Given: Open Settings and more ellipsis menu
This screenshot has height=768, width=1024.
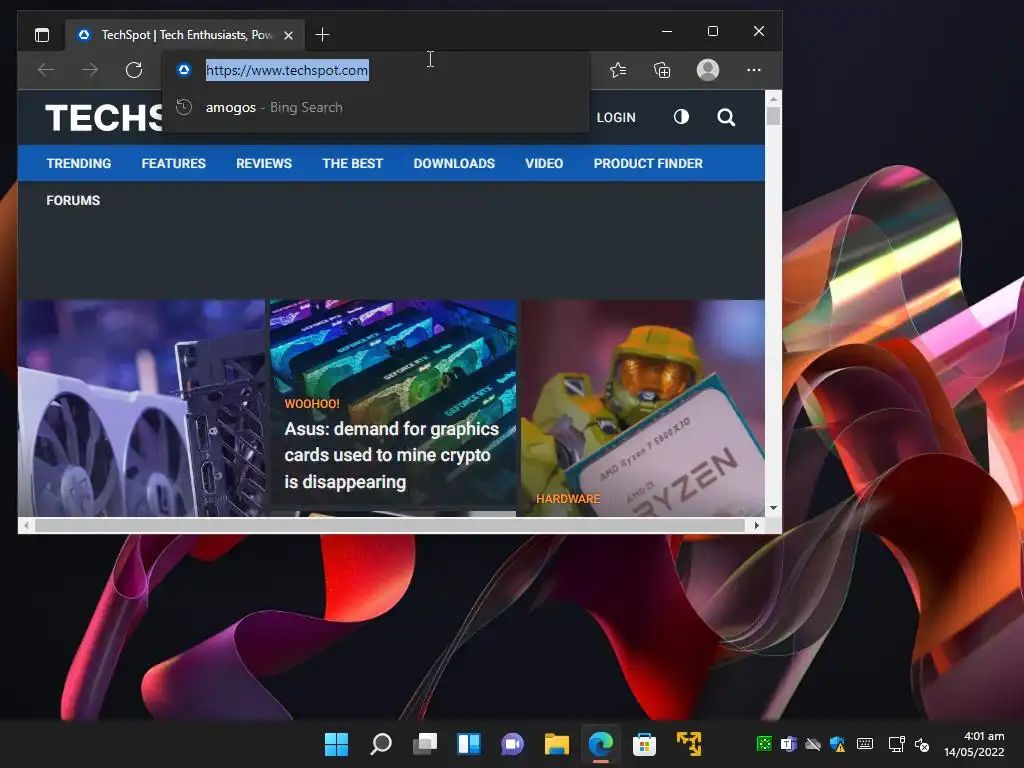Looking at the screenshot, I should click(x=754, y=70).
